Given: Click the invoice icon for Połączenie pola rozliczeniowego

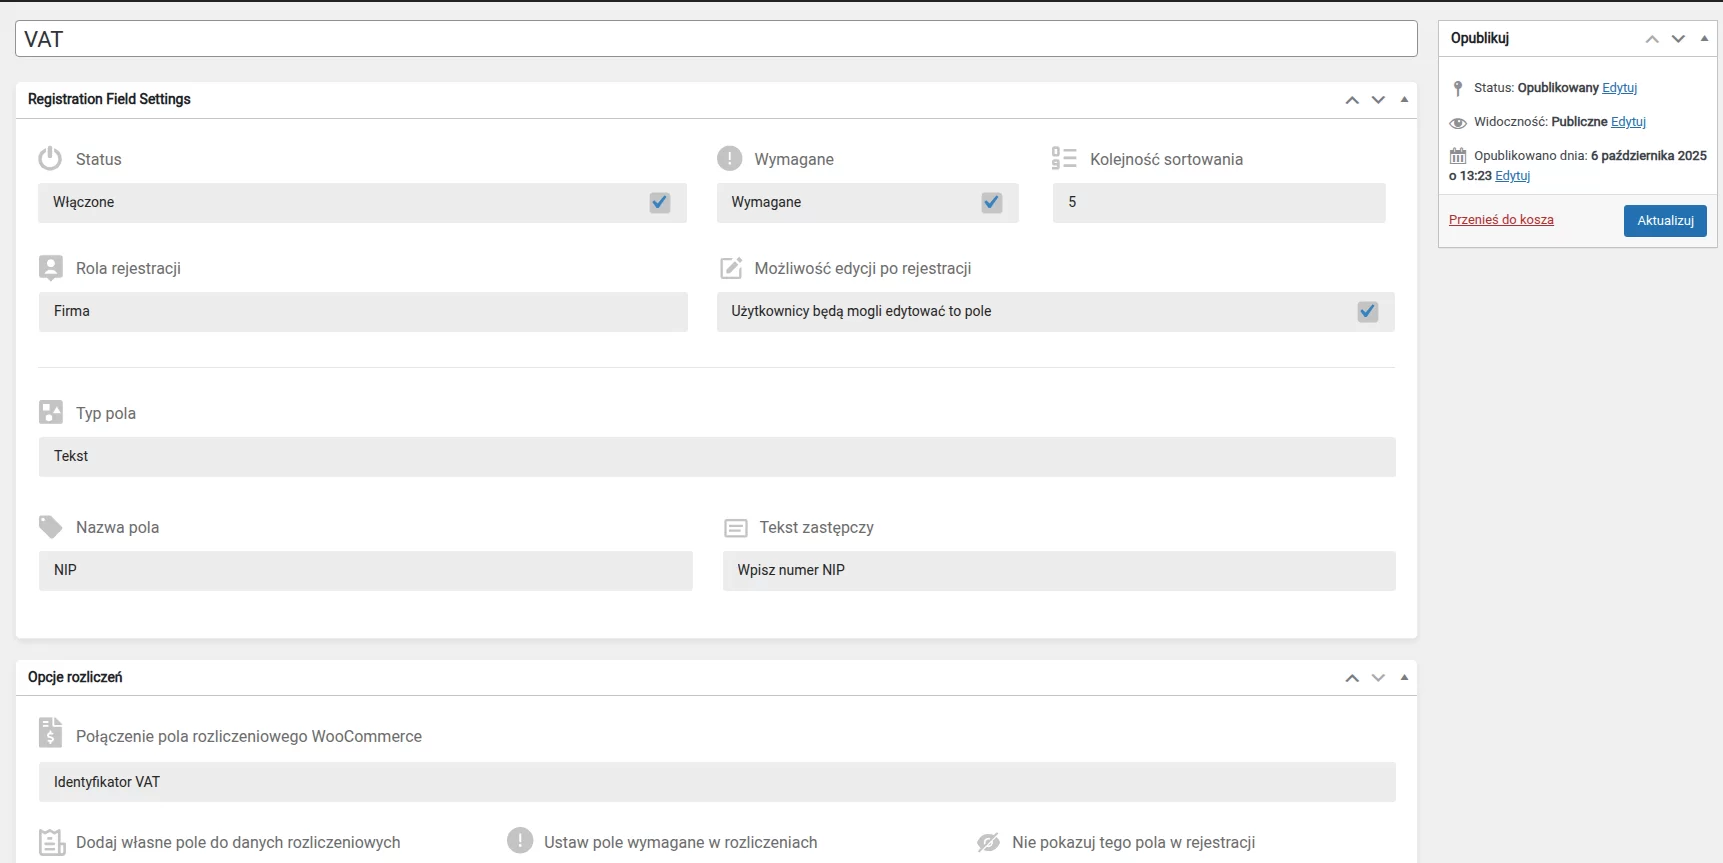Looking at the screenshot, I should coord(50,733).
